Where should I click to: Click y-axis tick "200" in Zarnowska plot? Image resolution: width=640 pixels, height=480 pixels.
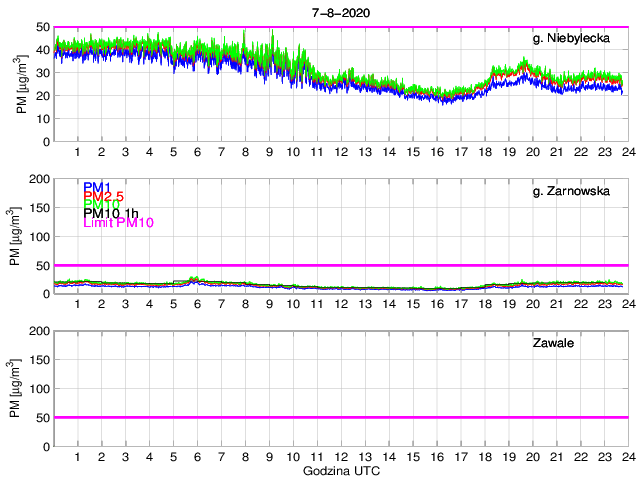pos(40,179)
